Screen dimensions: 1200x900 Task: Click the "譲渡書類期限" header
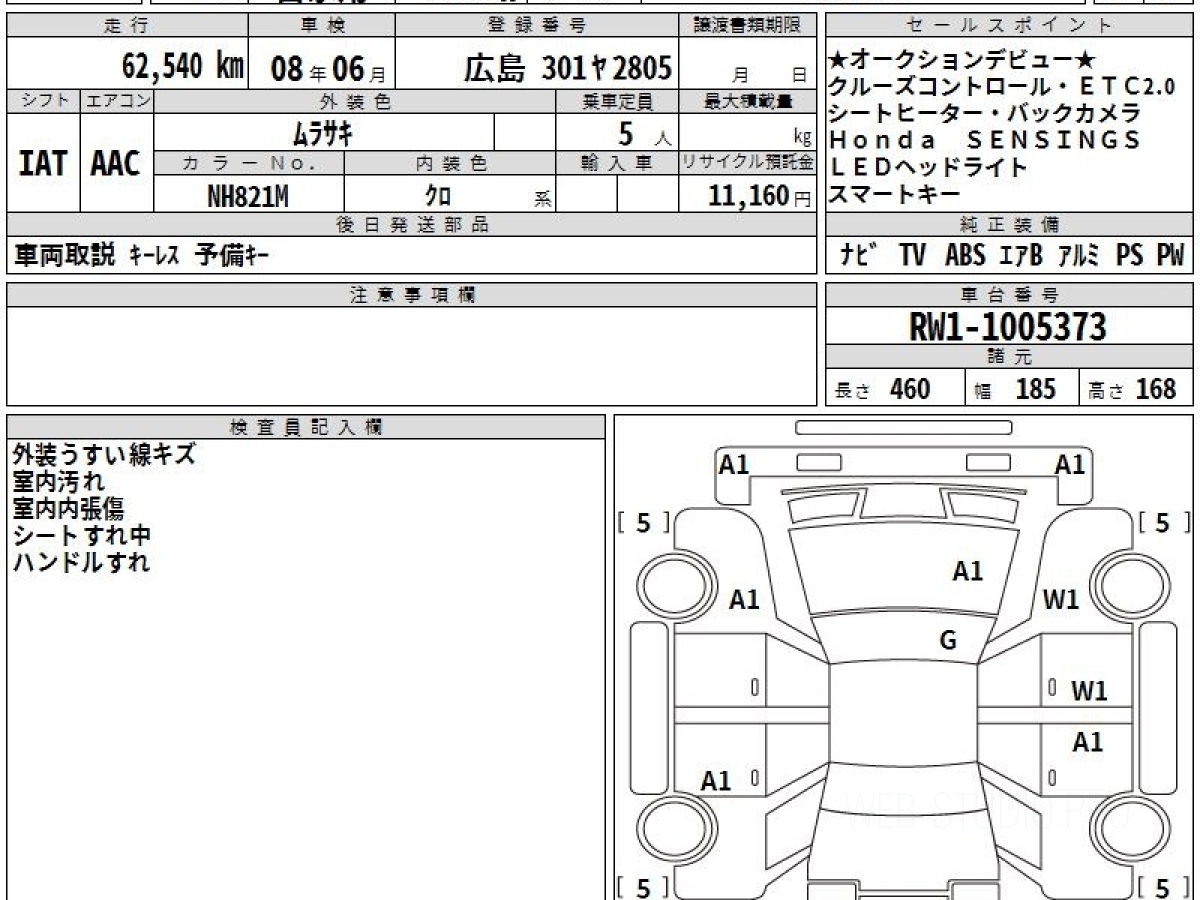tap(748, 26)
